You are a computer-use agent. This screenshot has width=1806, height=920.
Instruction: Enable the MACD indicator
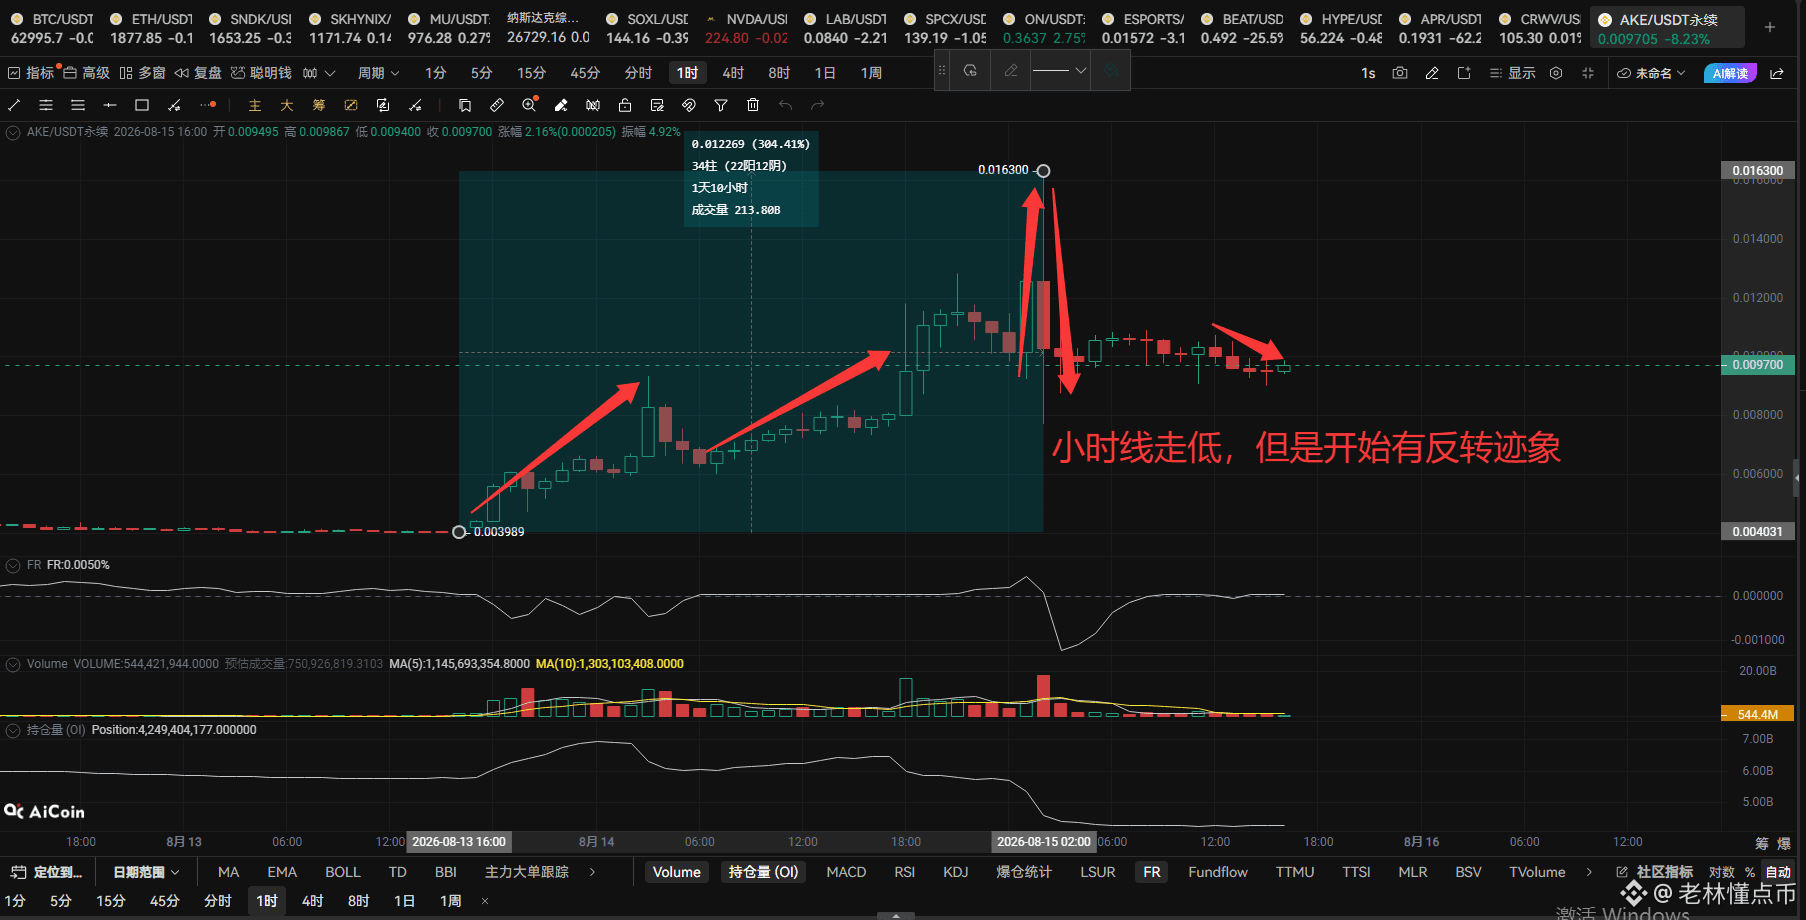(x=846, y=872)
